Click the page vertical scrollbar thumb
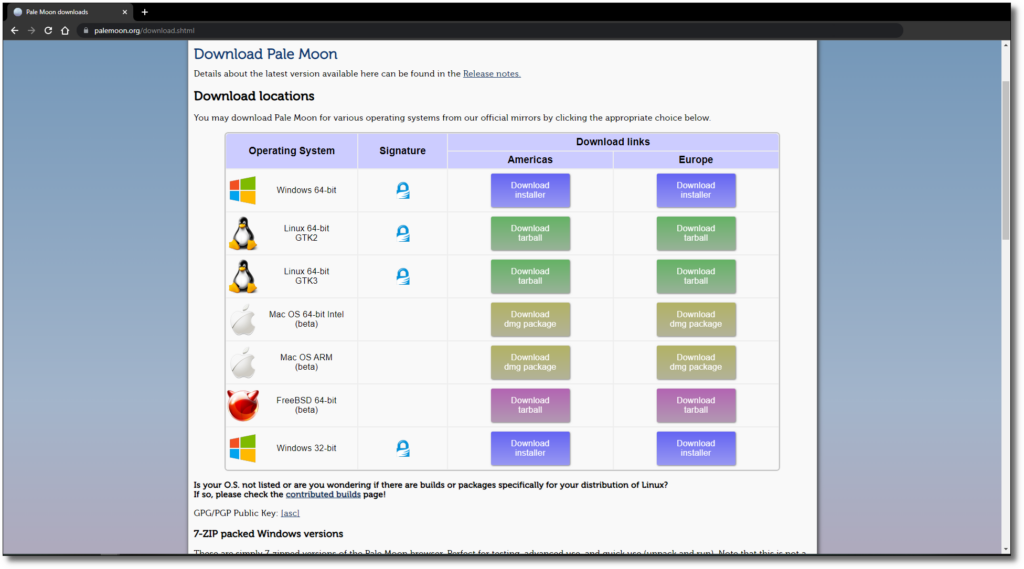Image resolution: width=1024 pixels, height=569 pixels. coord(1006,160)
